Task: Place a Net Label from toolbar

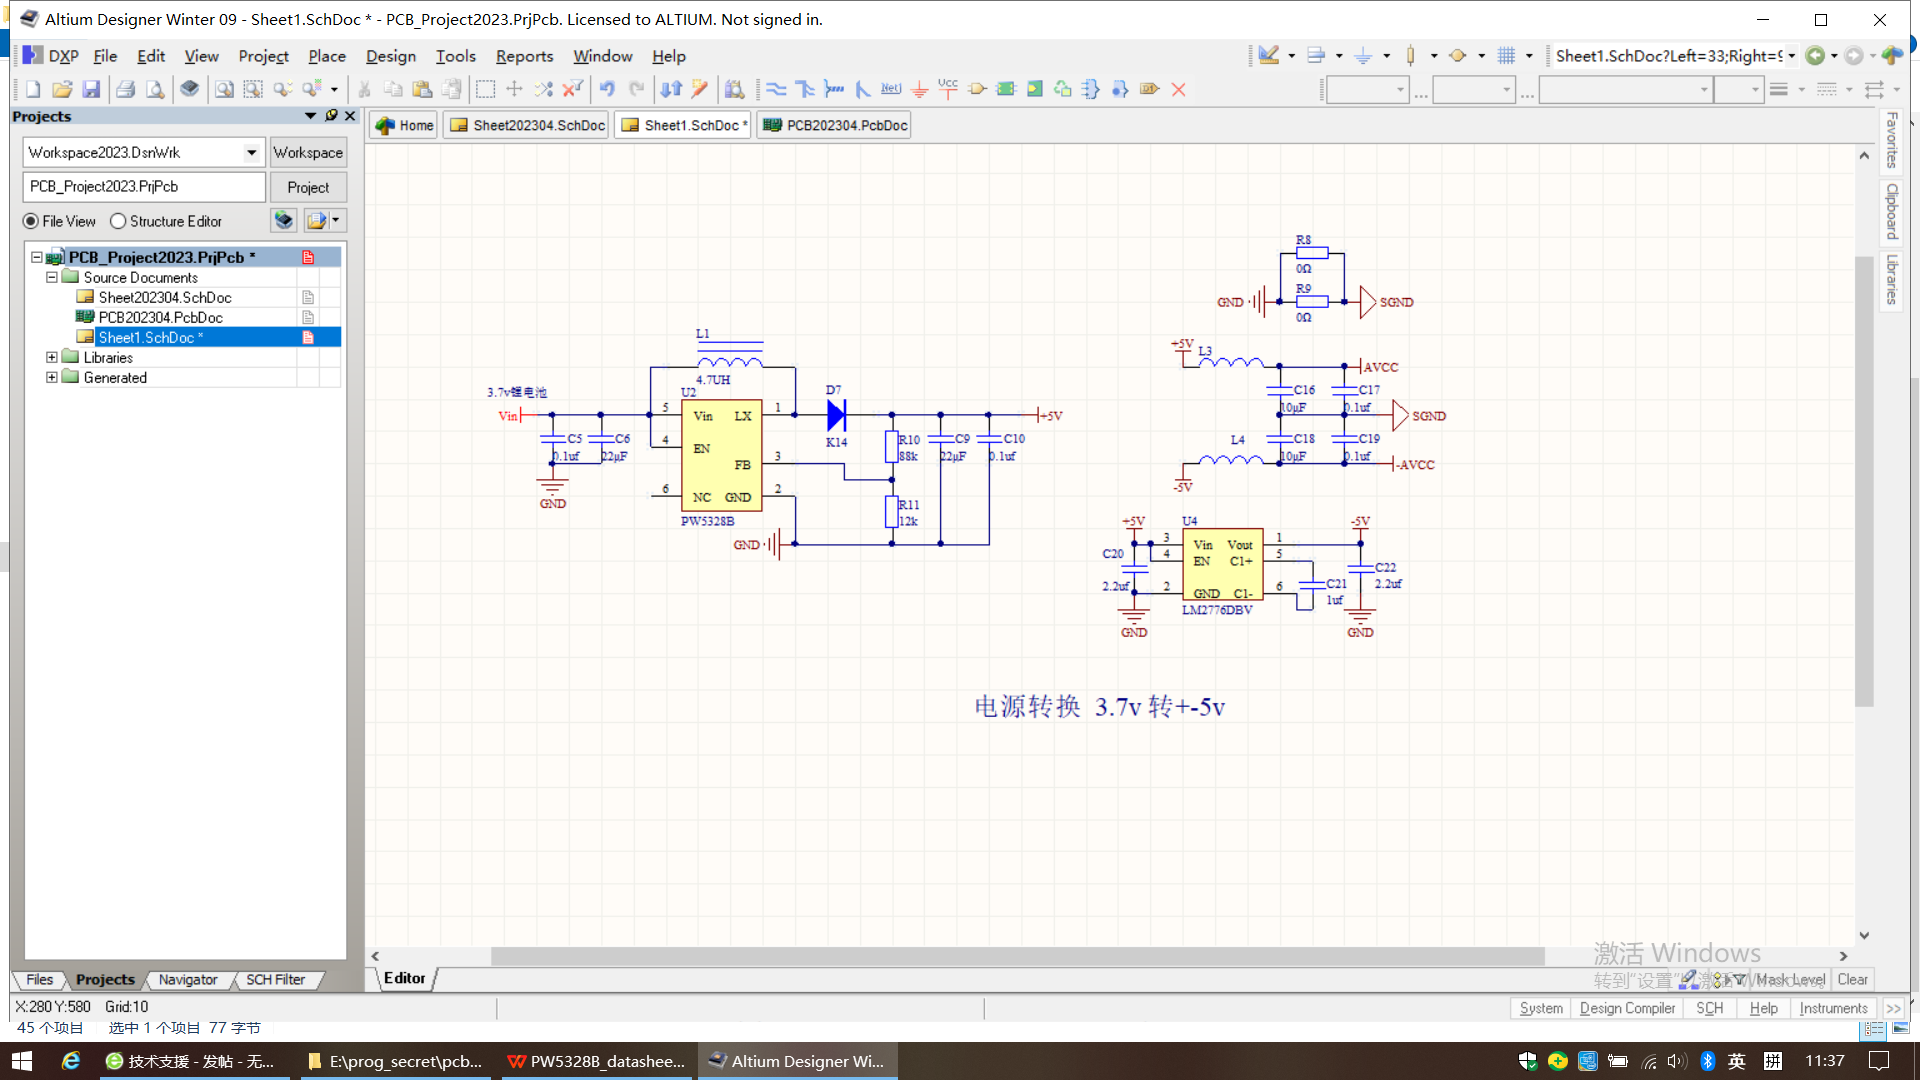Action: tap(891, 89)
